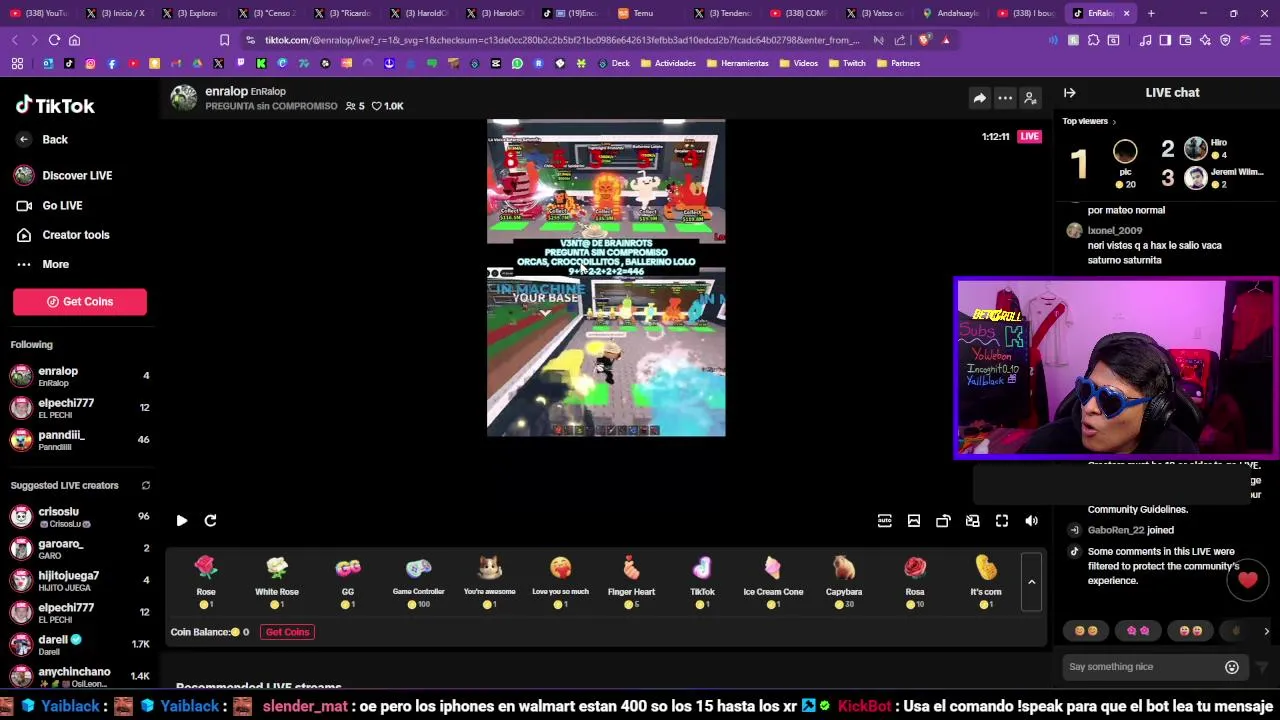Click the image mode player icon
The width and height of the screenshot is (1280, 720).
pyautogui.click(x=913, y=520)
